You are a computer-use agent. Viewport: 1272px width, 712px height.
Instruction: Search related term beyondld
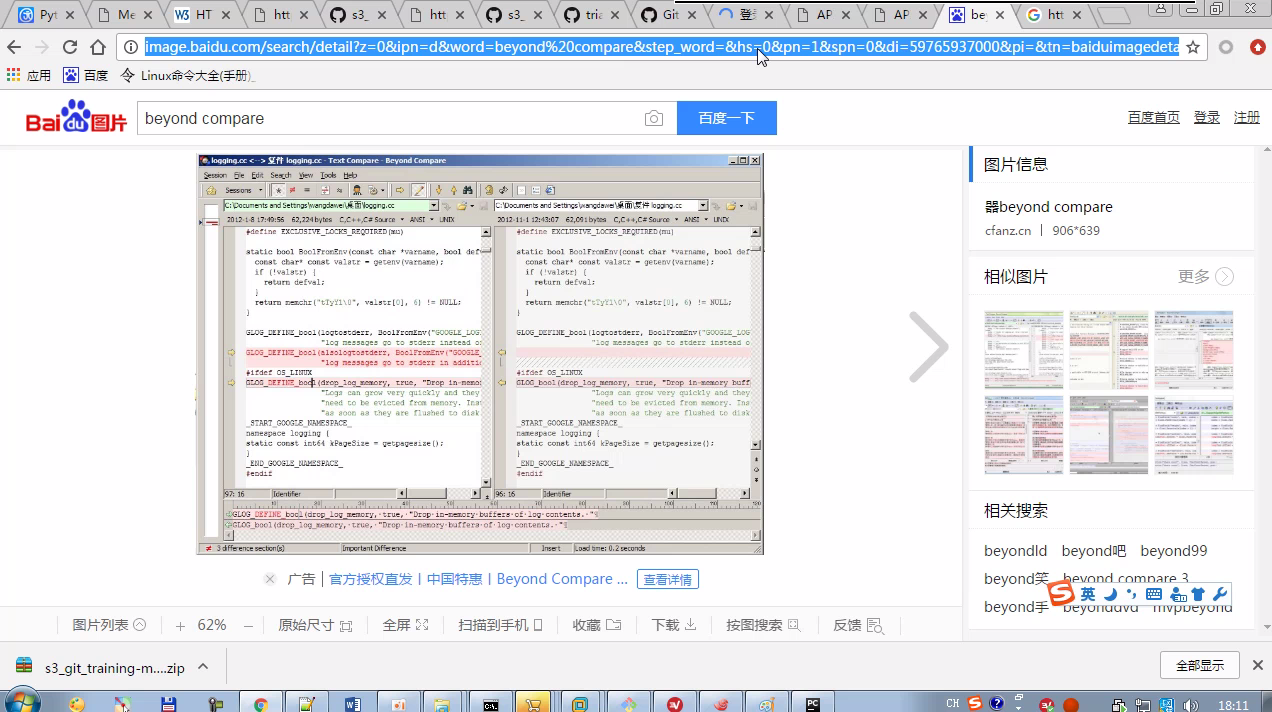(1015, 551)
